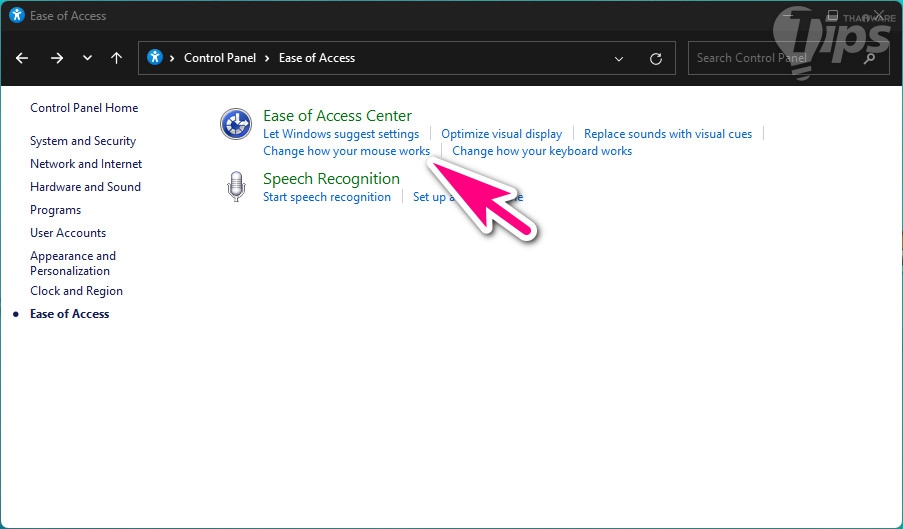Open Change how your keyboard works
This screenshot has width=903, height=529.
tap(542, 151)
